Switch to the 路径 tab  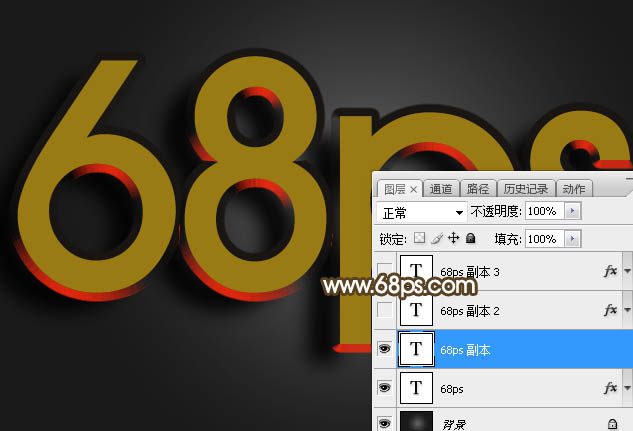click(478, 189)
